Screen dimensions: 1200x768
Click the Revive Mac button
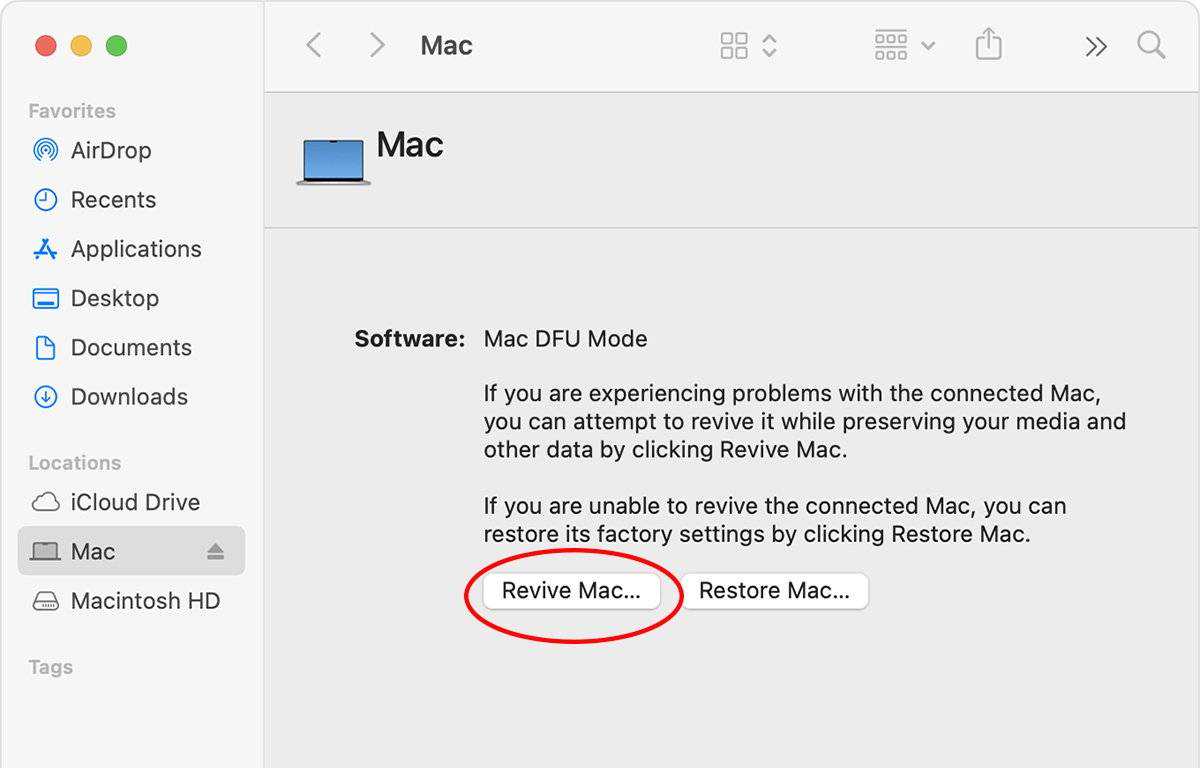click(x=571, y=591)
